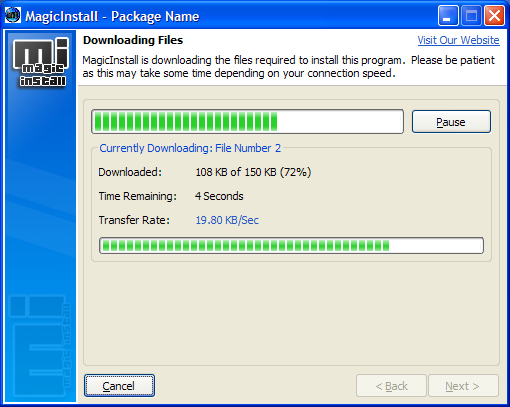Pause the current download
Viewport: 510px width, 407px height.
[451, 122]
